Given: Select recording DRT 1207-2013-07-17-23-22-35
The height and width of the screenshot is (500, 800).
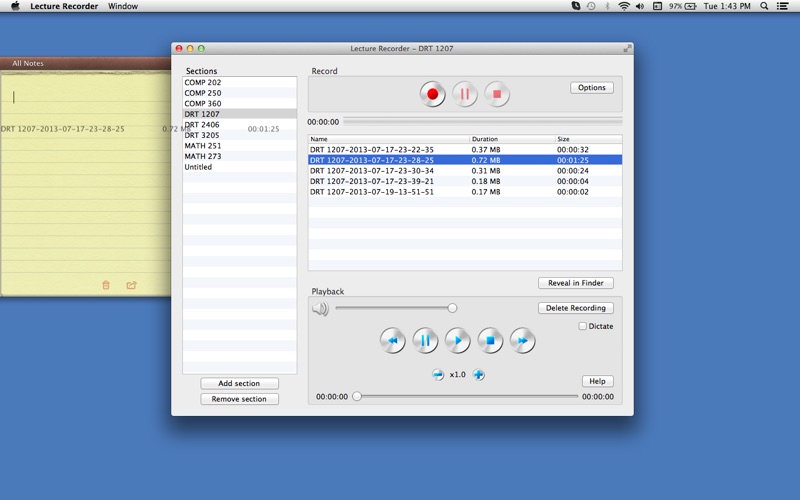Looking at the screenshot, I should click(465, 149).
